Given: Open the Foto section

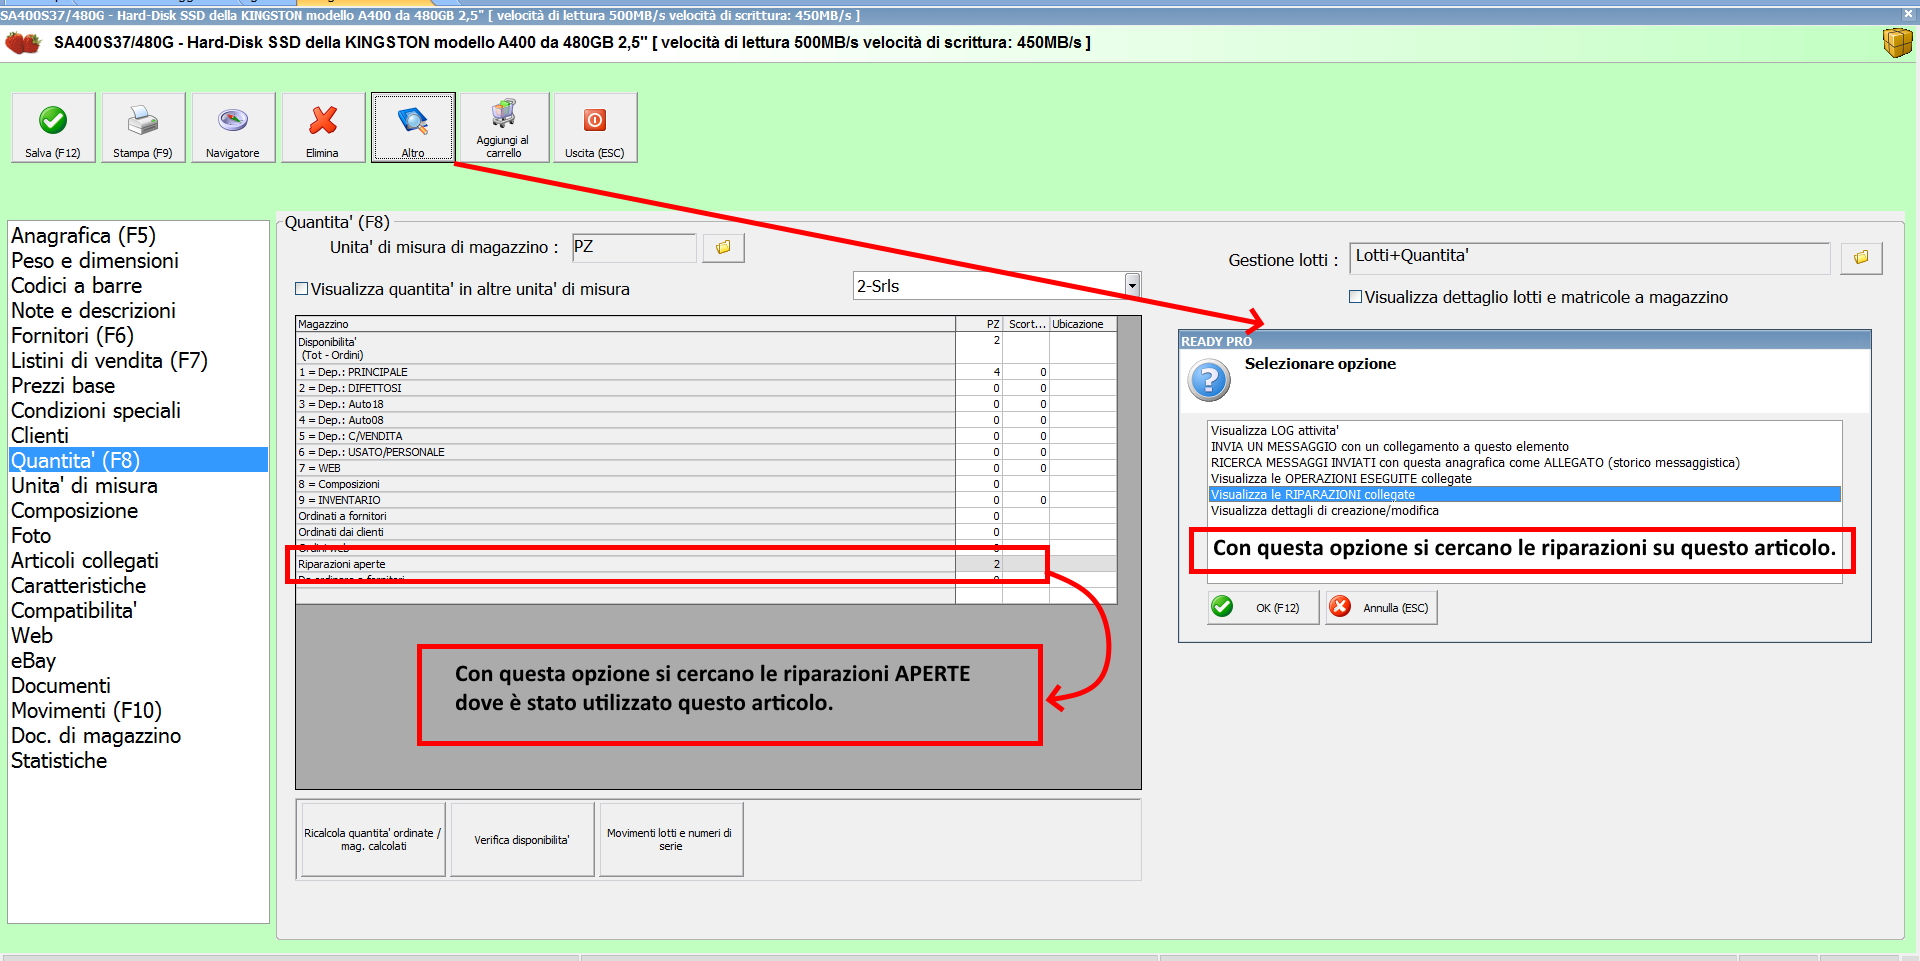Looking at the screenshot, I should pos(31,535).
